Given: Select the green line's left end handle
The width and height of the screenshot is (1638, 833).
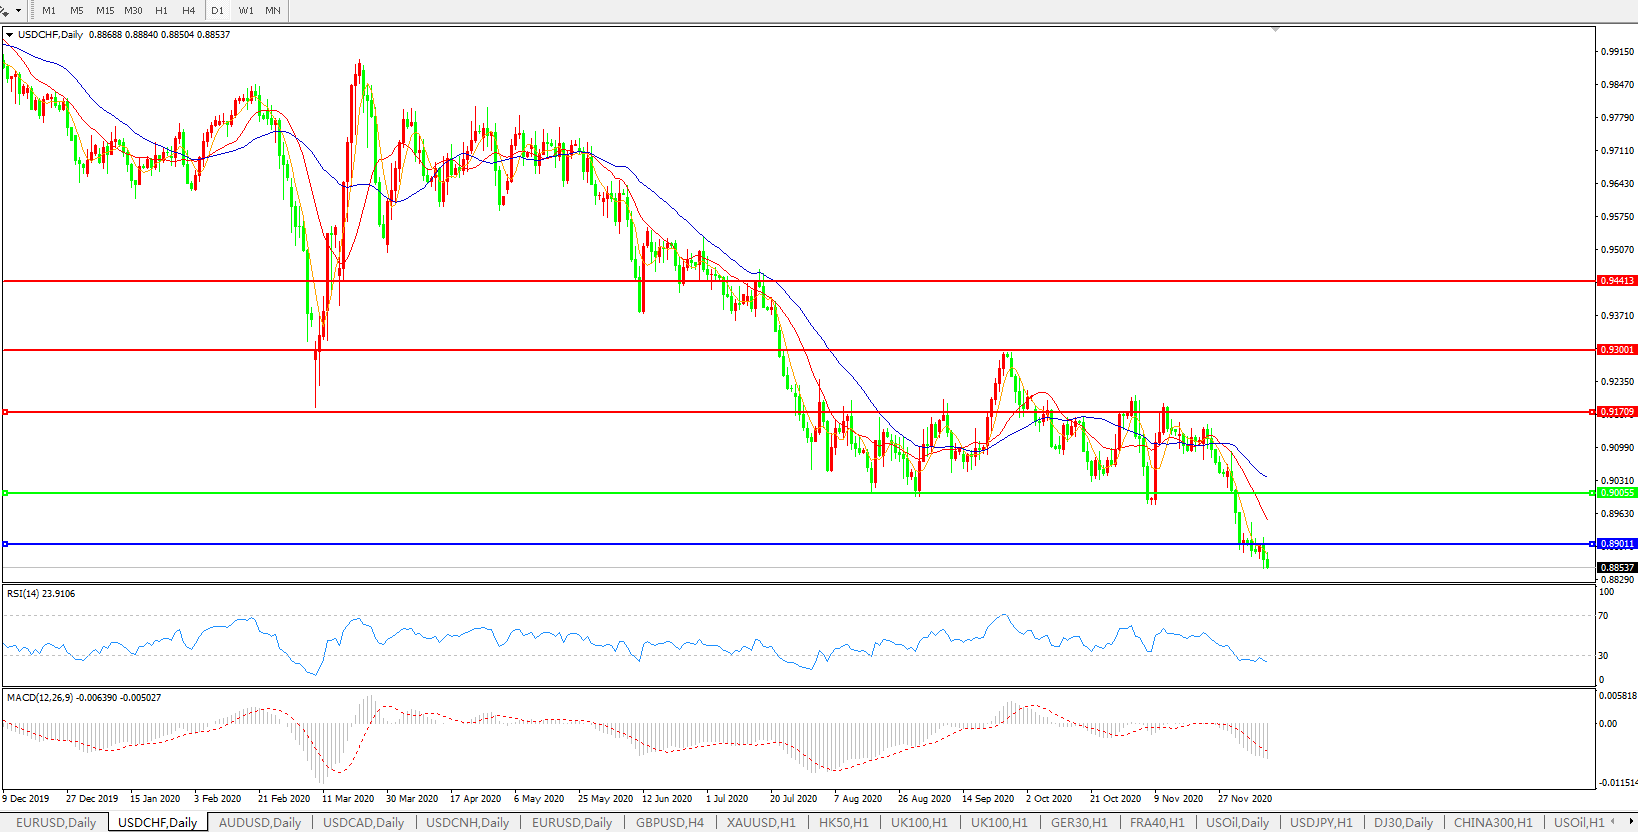Looking at the screenshot, I should pyautogui.click(x=5, y=493).
